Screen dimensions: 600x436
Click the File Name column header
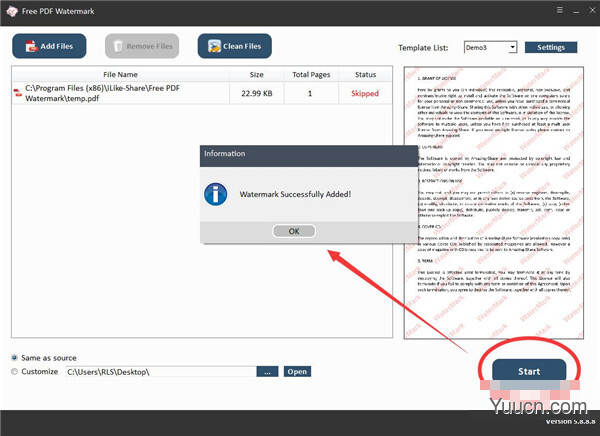click(x=120, y=75)
